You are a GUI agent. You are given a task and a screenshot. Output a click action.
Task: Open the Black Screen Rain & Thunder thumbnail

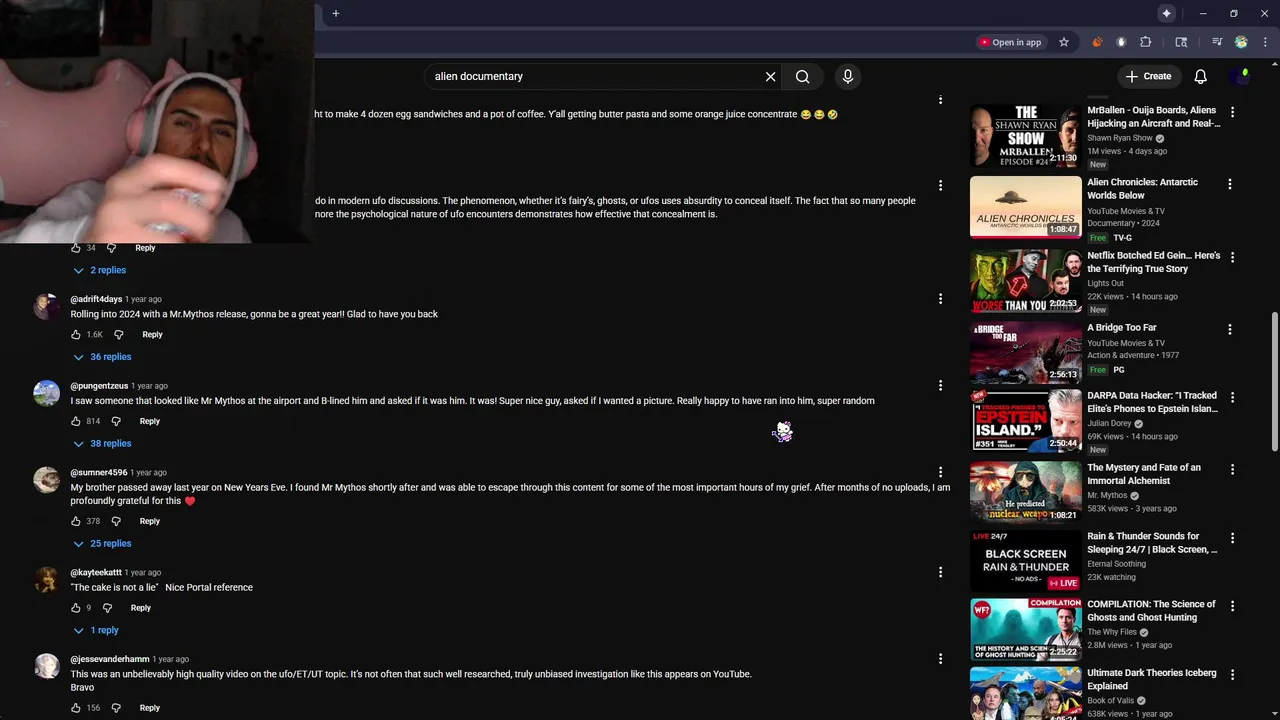click(x=1025, y=561)
